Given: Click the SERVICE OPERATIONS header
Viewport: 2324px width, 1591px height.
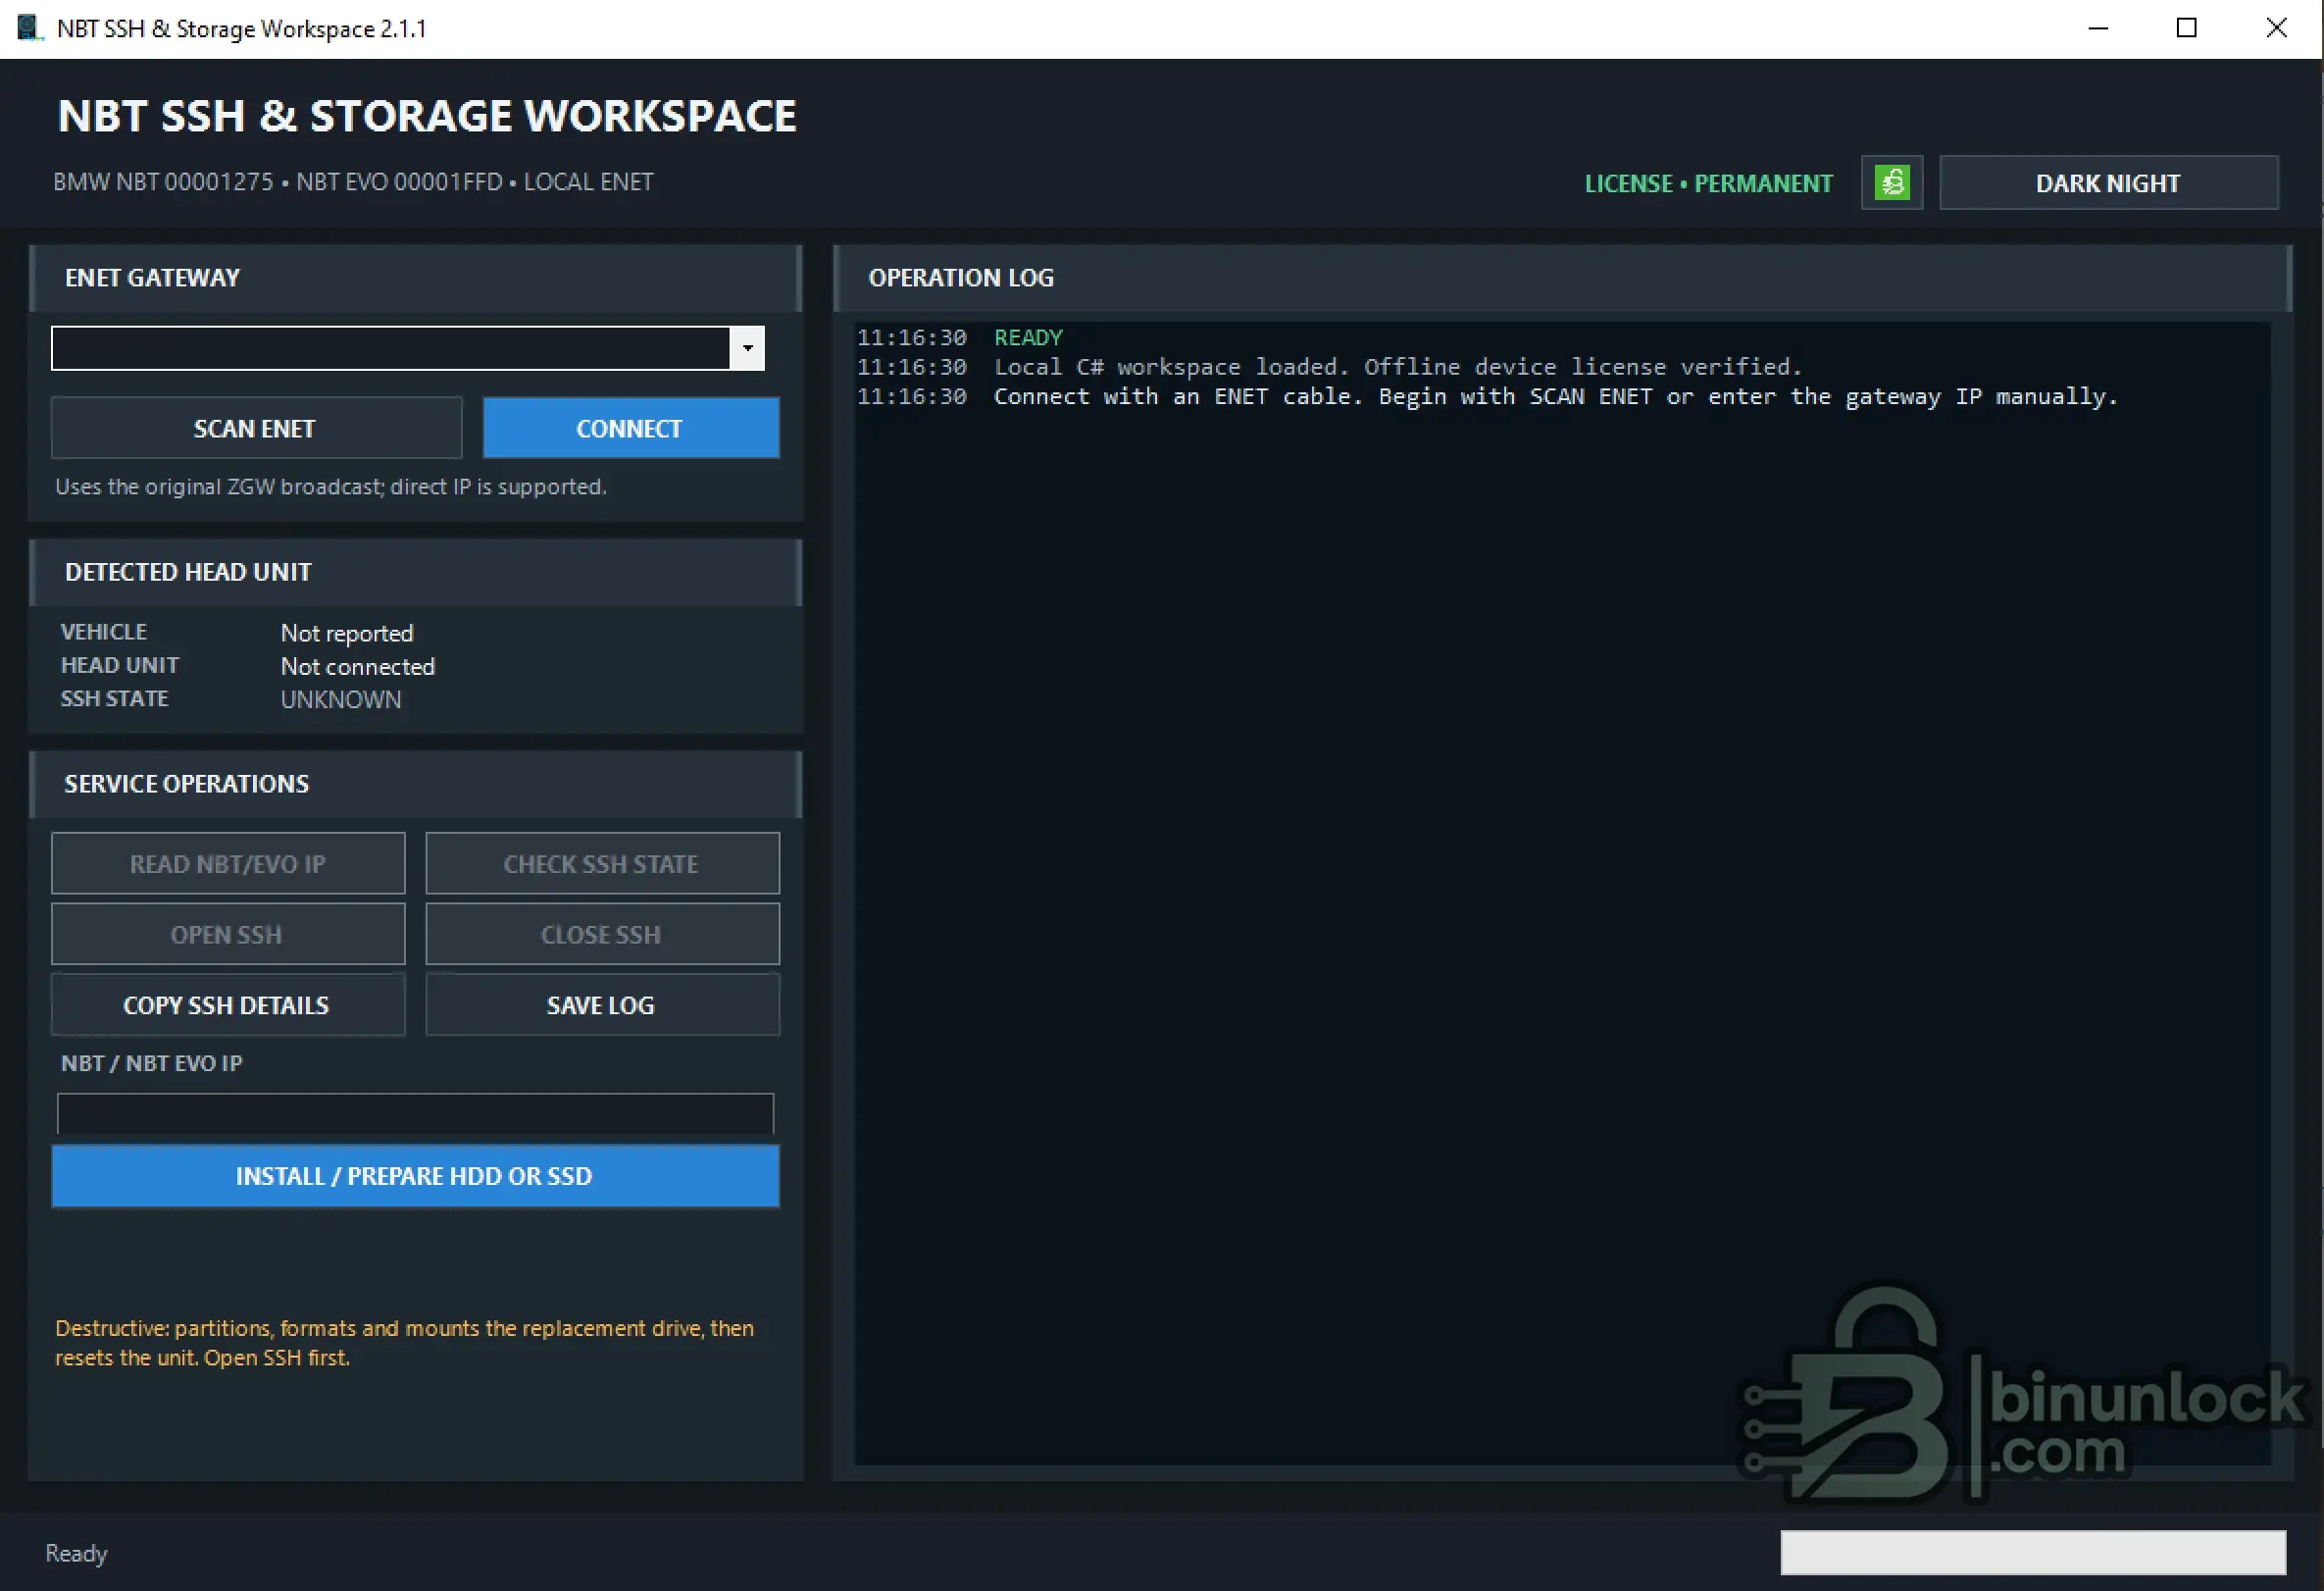Looking at the screenshot, I should [415, 784].
